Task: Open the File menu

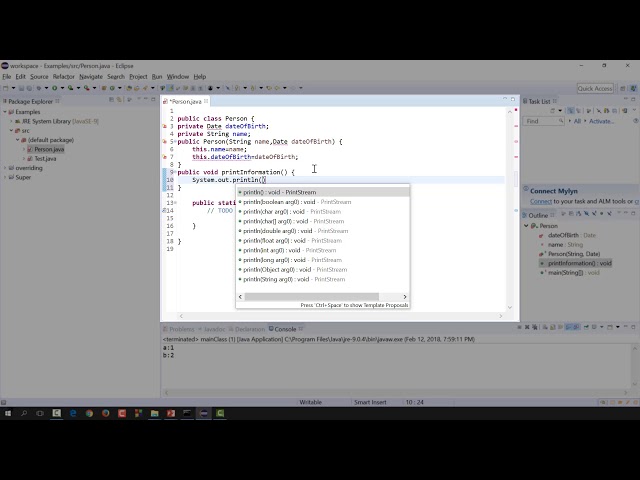Action: [7, 77]
